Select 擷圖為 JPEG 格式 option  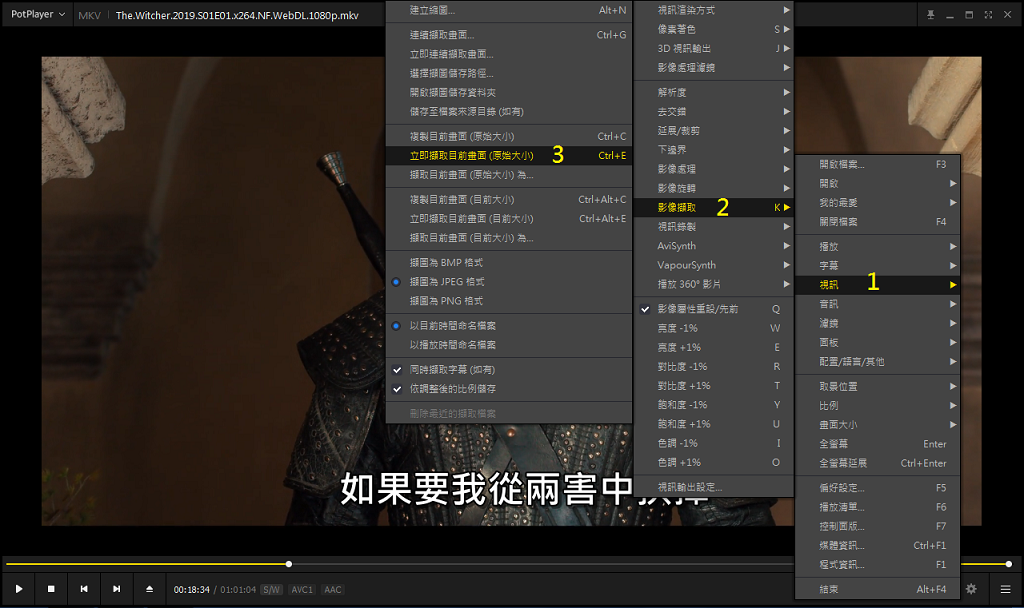coord(509,281)
